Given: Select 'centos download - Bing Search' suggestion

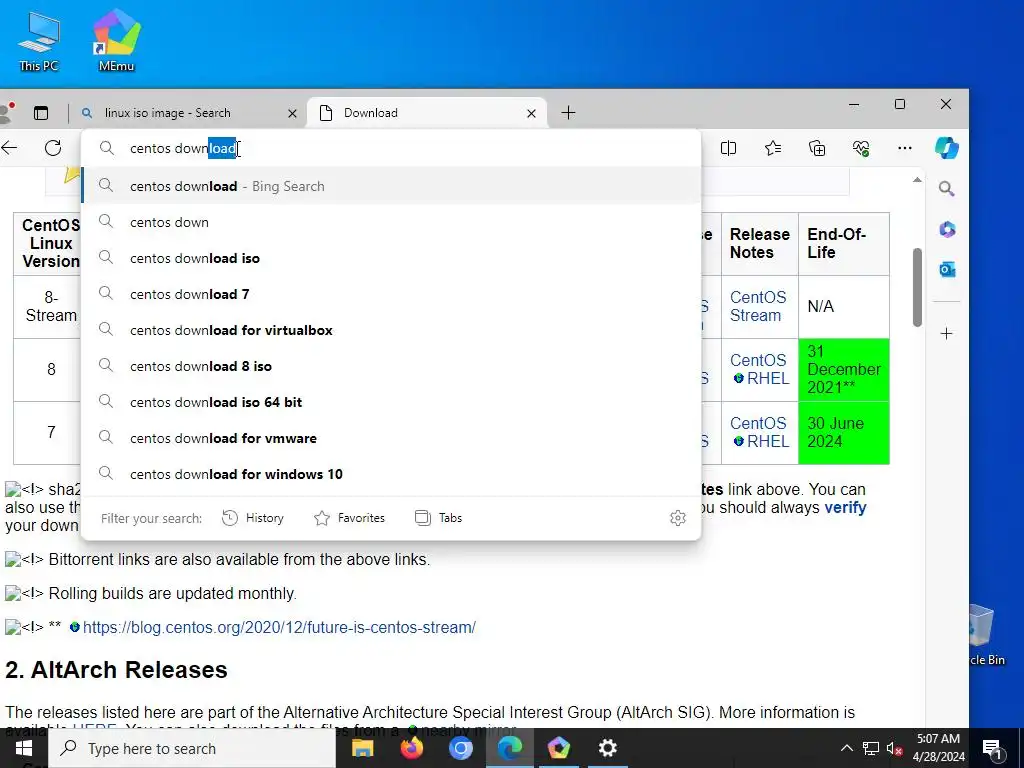Looking at the screenshot, I should (x=391, y=186).
